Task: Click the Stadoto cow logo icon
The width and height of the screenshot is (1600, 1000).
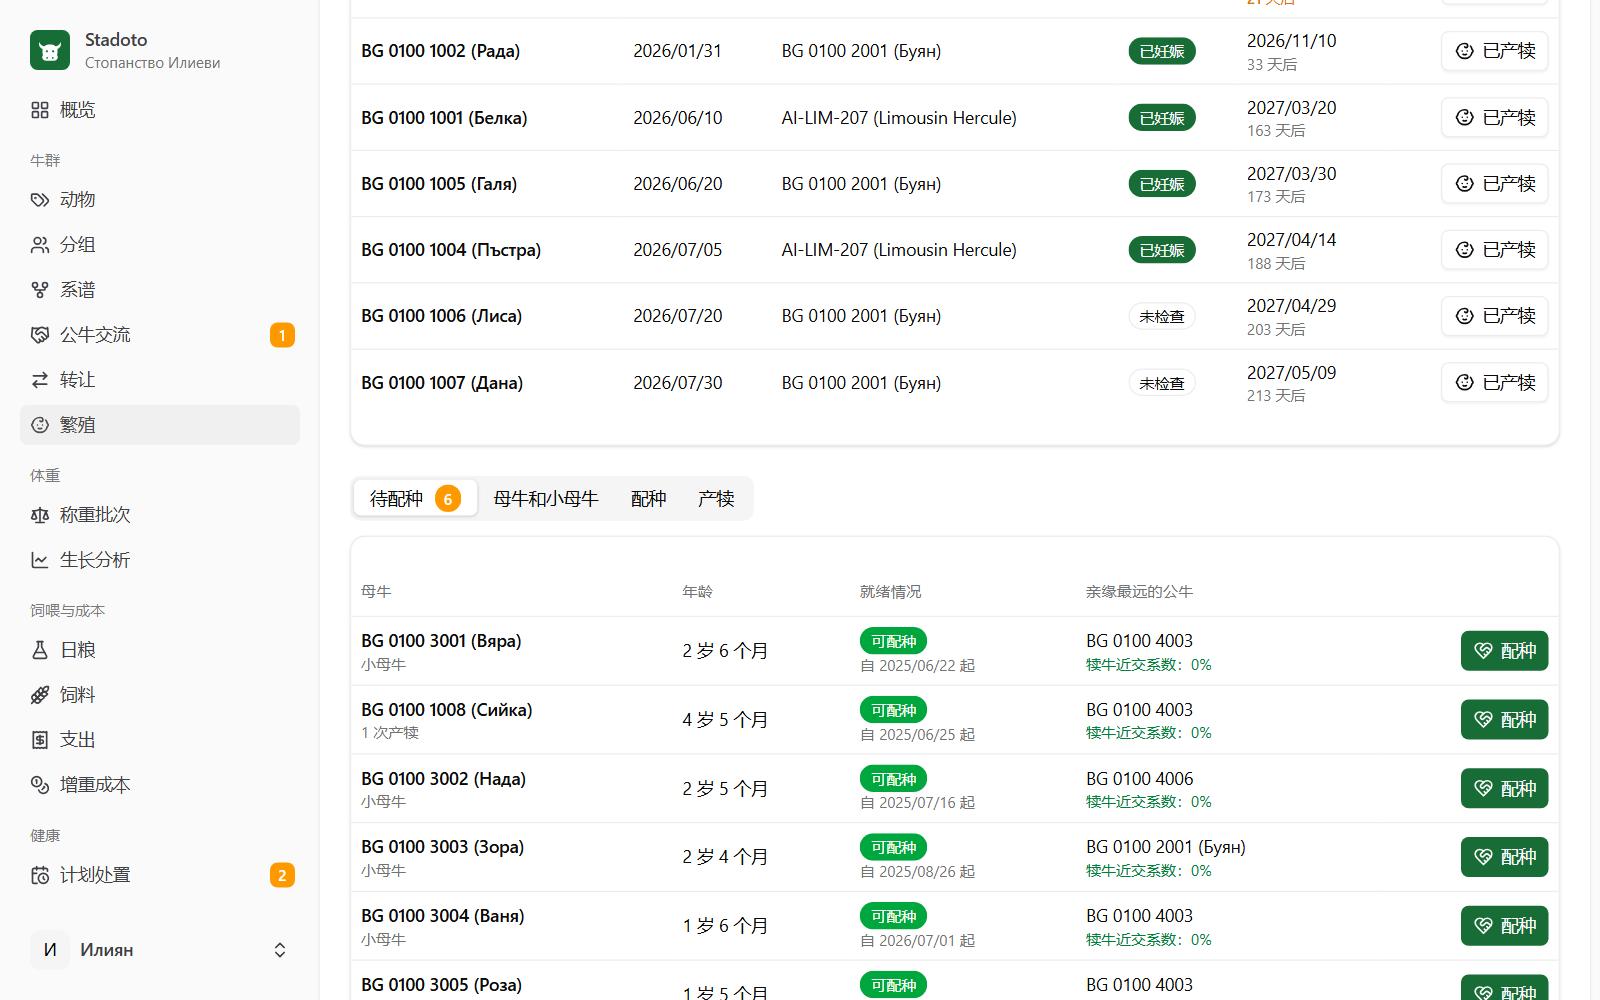Action: click(50, 50)
